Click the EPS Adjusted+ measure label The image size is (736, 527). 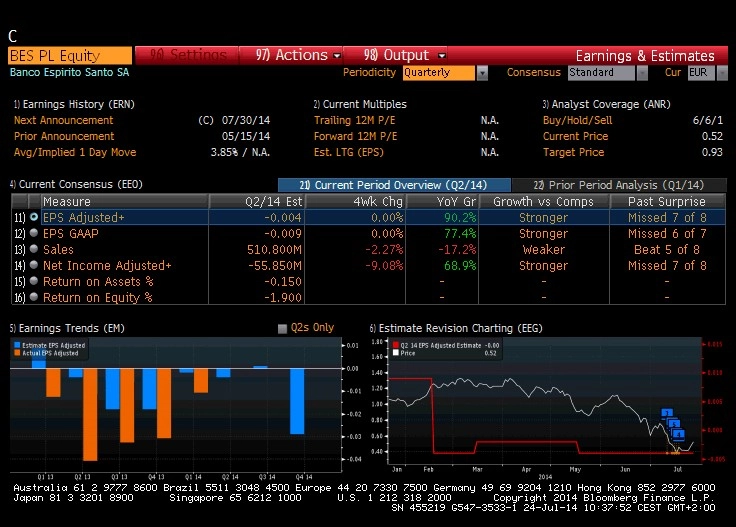84,217
